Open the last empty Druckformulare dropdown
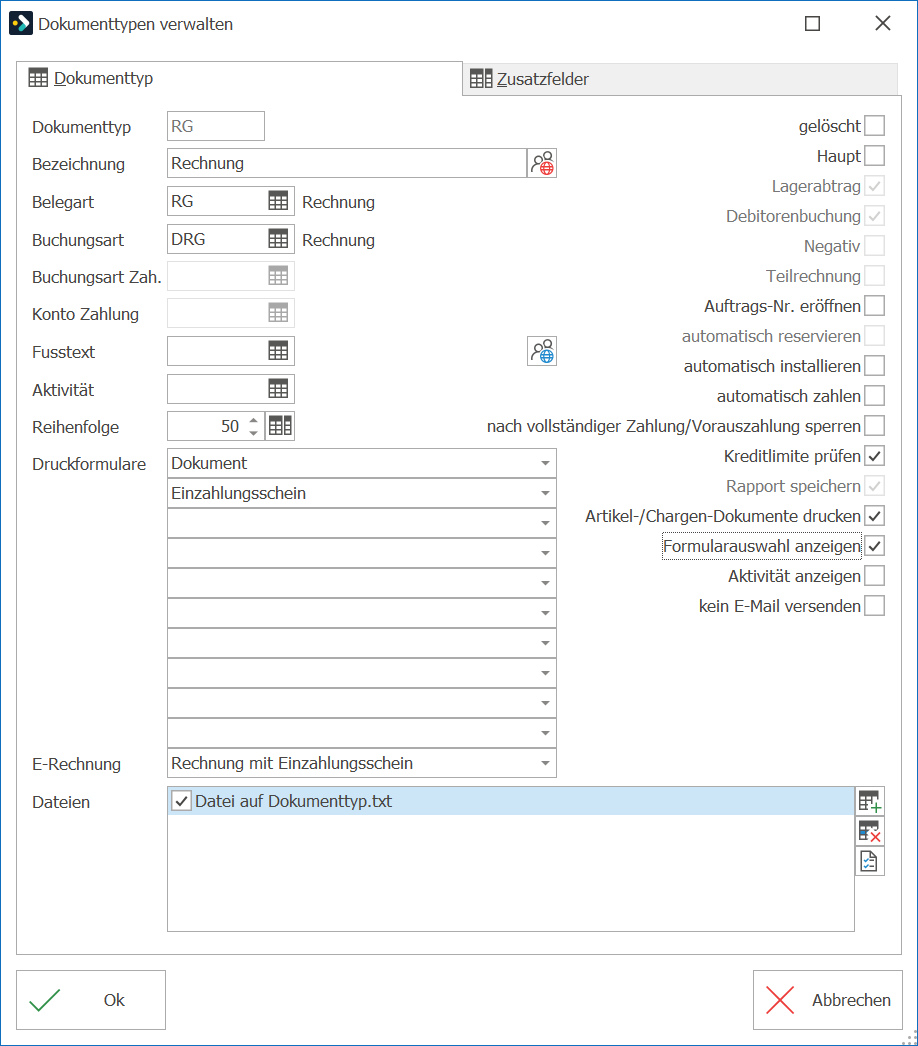 pyautogui.click(x=545, y=733)
